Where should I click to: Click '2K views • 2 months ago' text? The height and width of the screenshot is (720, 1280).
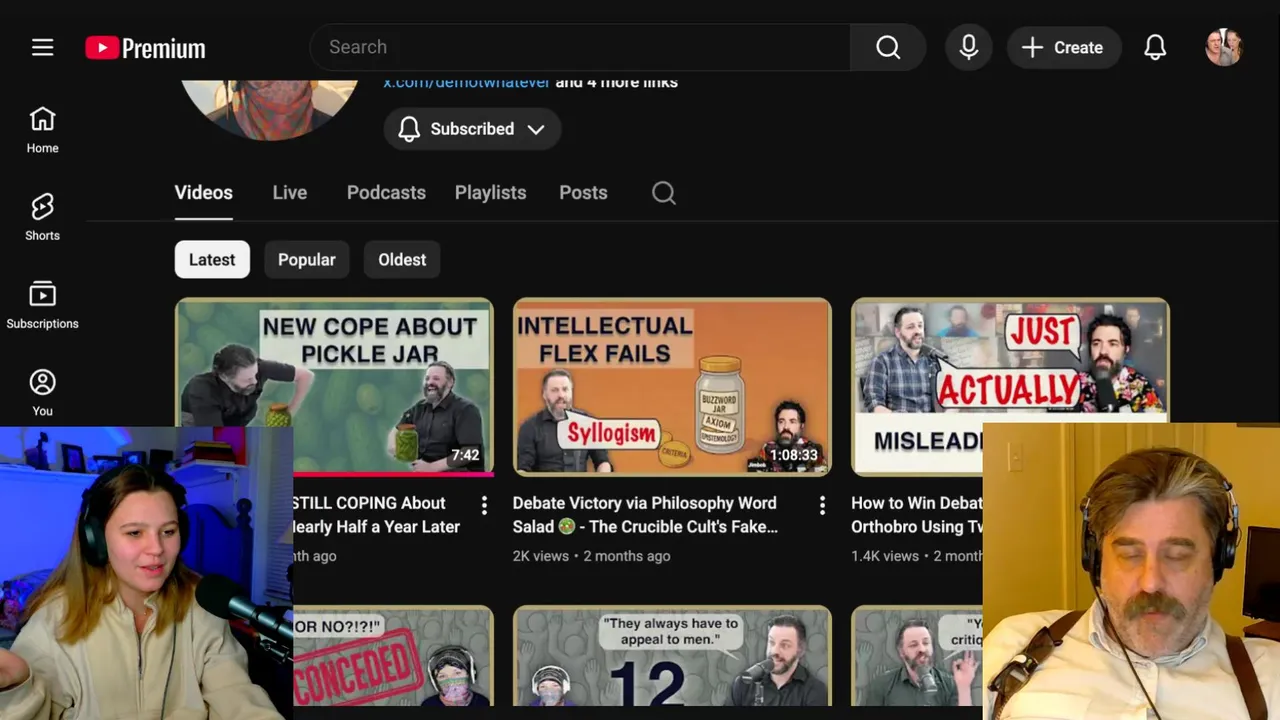[592, 556]
